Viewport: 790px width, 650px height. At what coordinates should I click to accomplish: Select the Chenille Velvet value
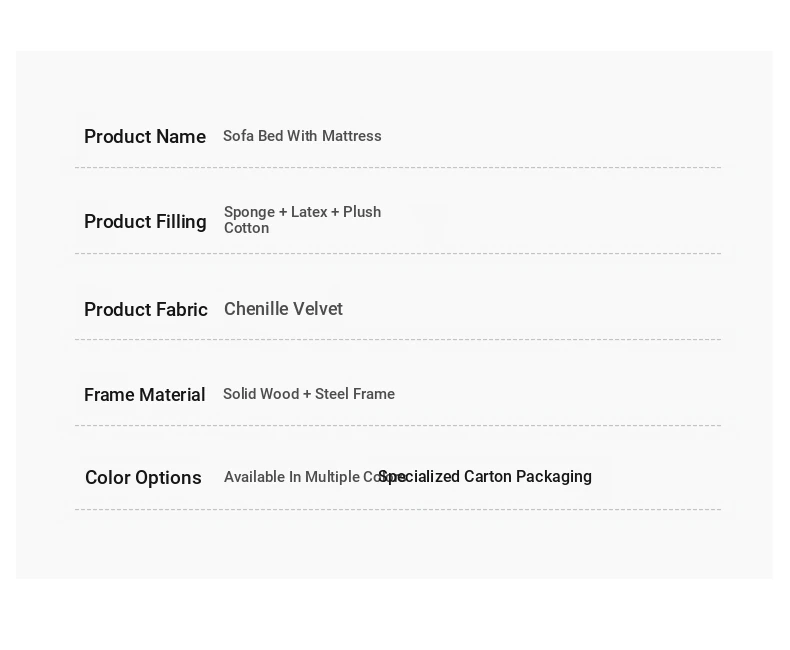tap(283, 309)
